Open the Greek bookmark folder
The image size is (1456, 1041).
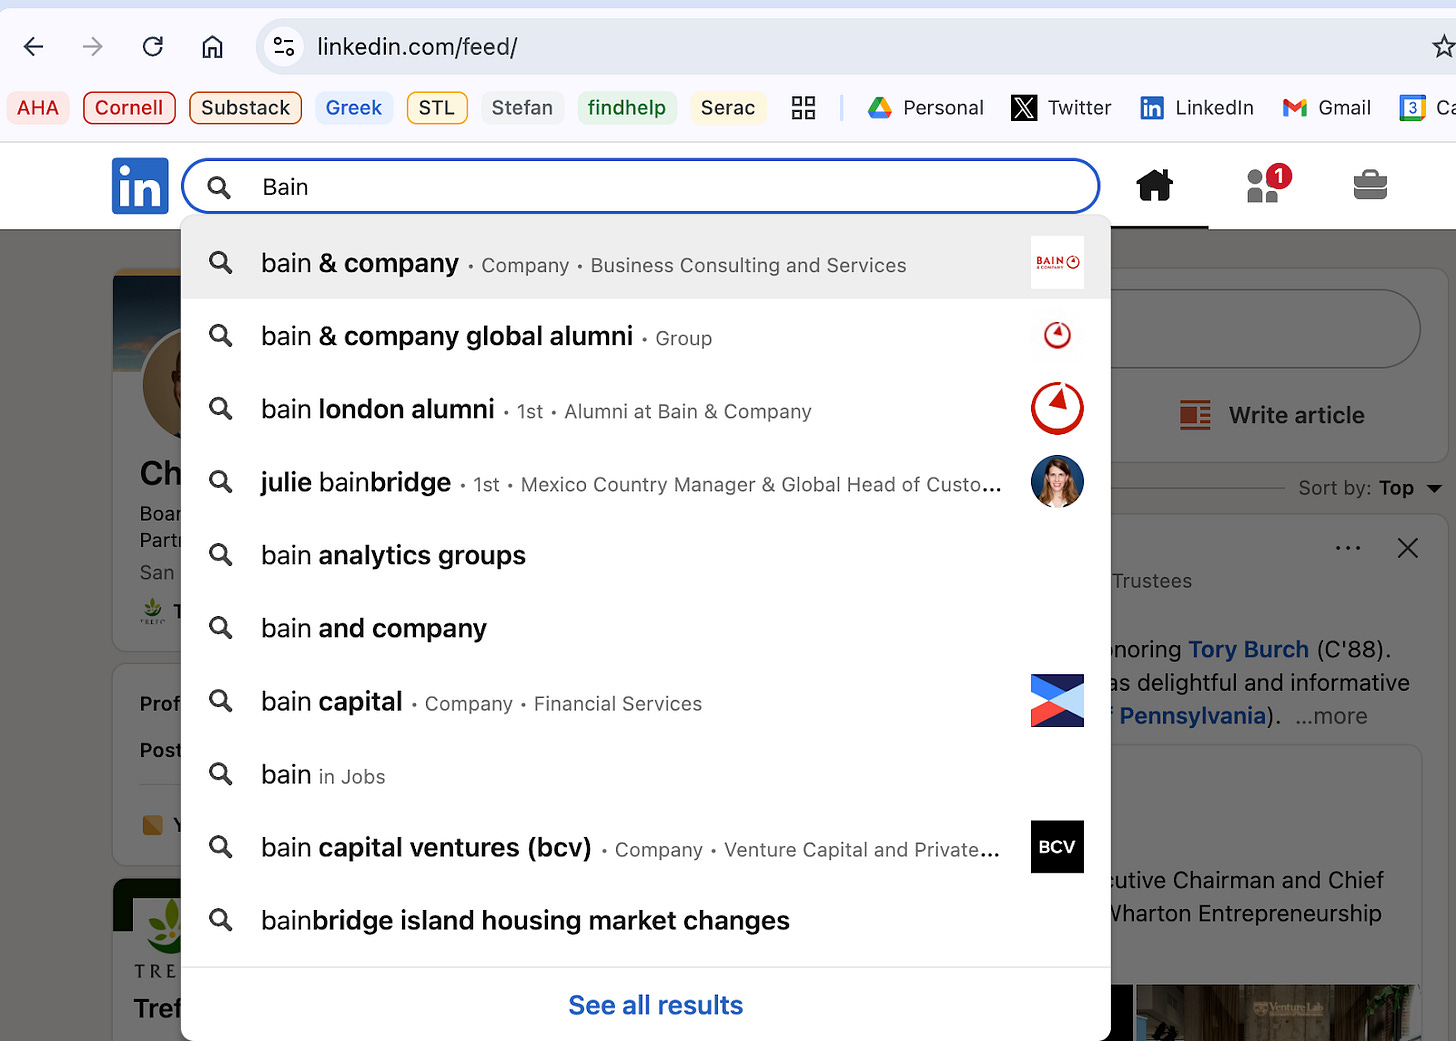coord(354,108)
